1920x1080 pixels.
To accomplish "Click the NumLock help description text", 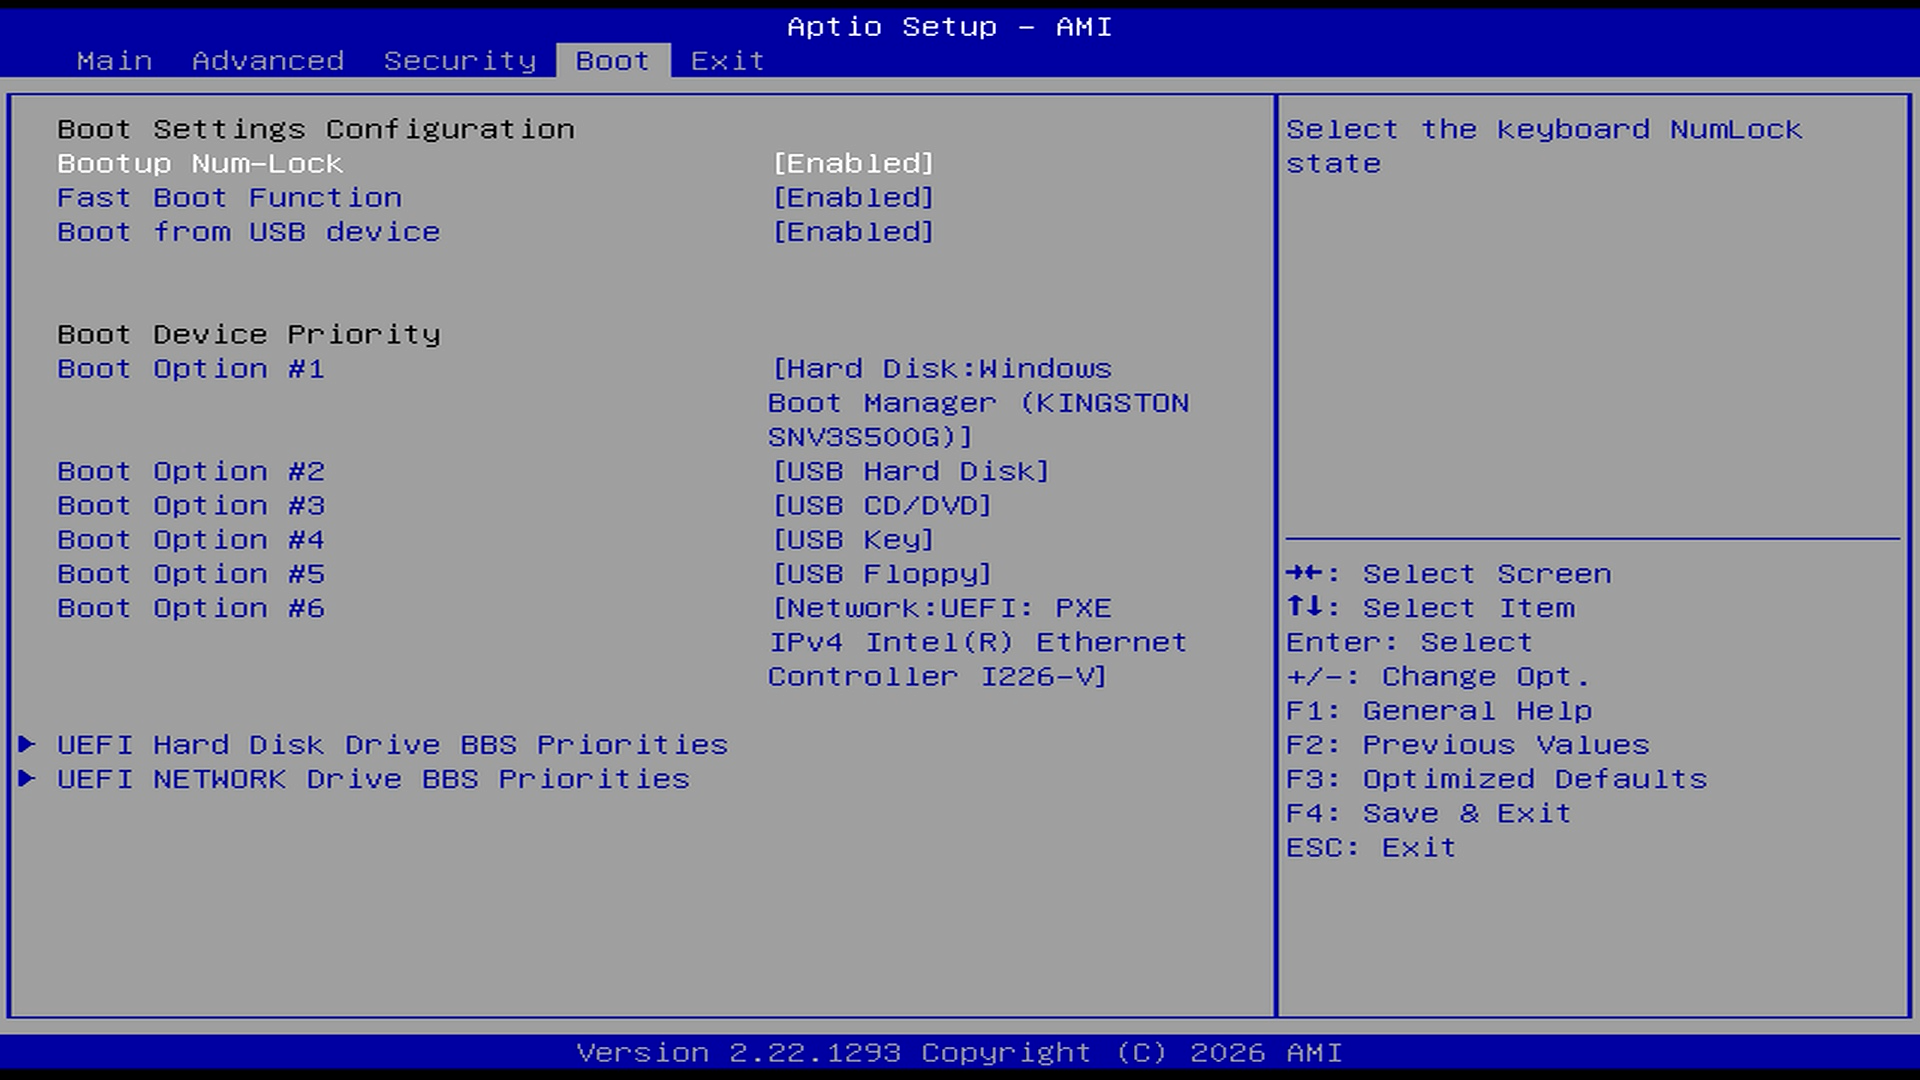I will (1544, 146).
